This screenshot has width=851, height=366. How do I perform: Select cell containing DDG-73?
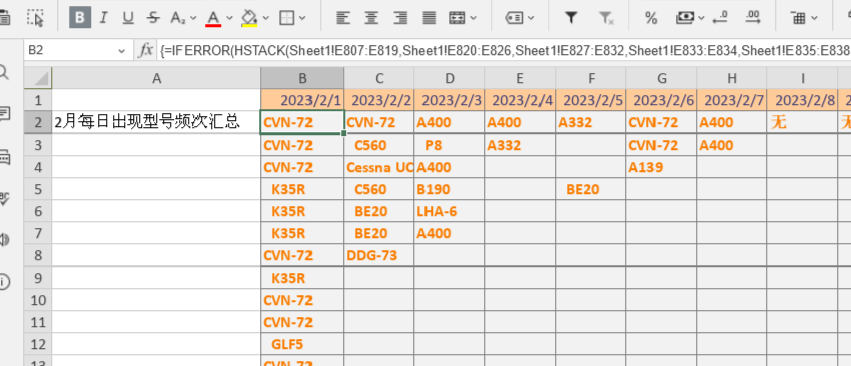pos(379,255)
